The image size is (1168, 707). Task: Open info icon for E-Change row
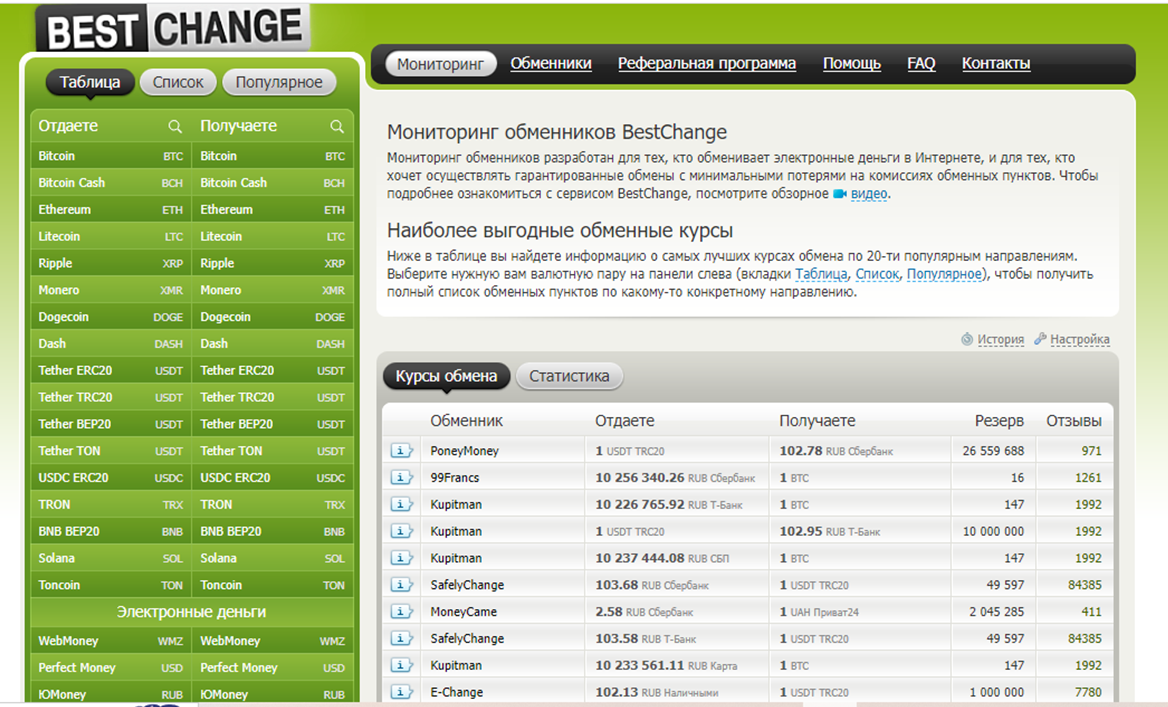click(x=402, y=692)
